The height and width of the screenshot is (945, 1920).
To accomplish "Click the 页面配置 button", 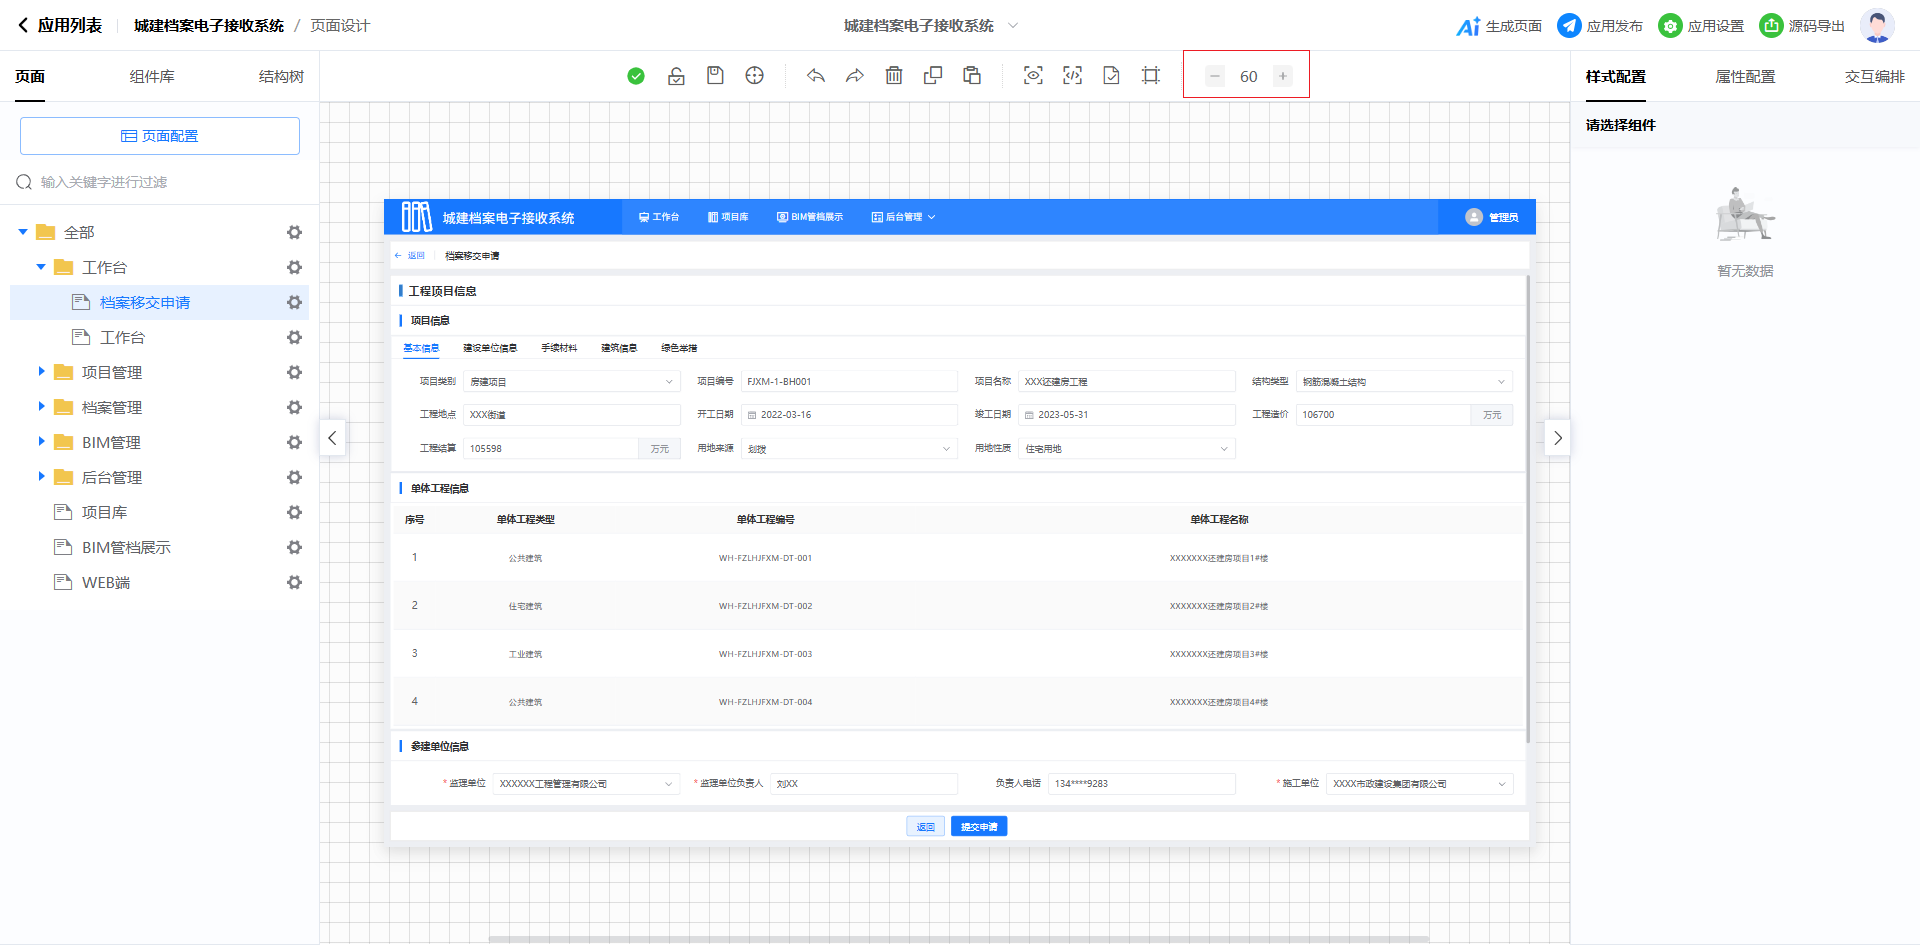I will (160, 136).
